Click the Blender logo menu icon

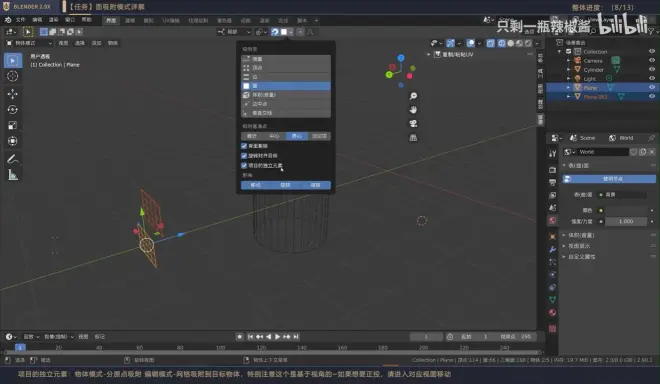tap(8, 20)
